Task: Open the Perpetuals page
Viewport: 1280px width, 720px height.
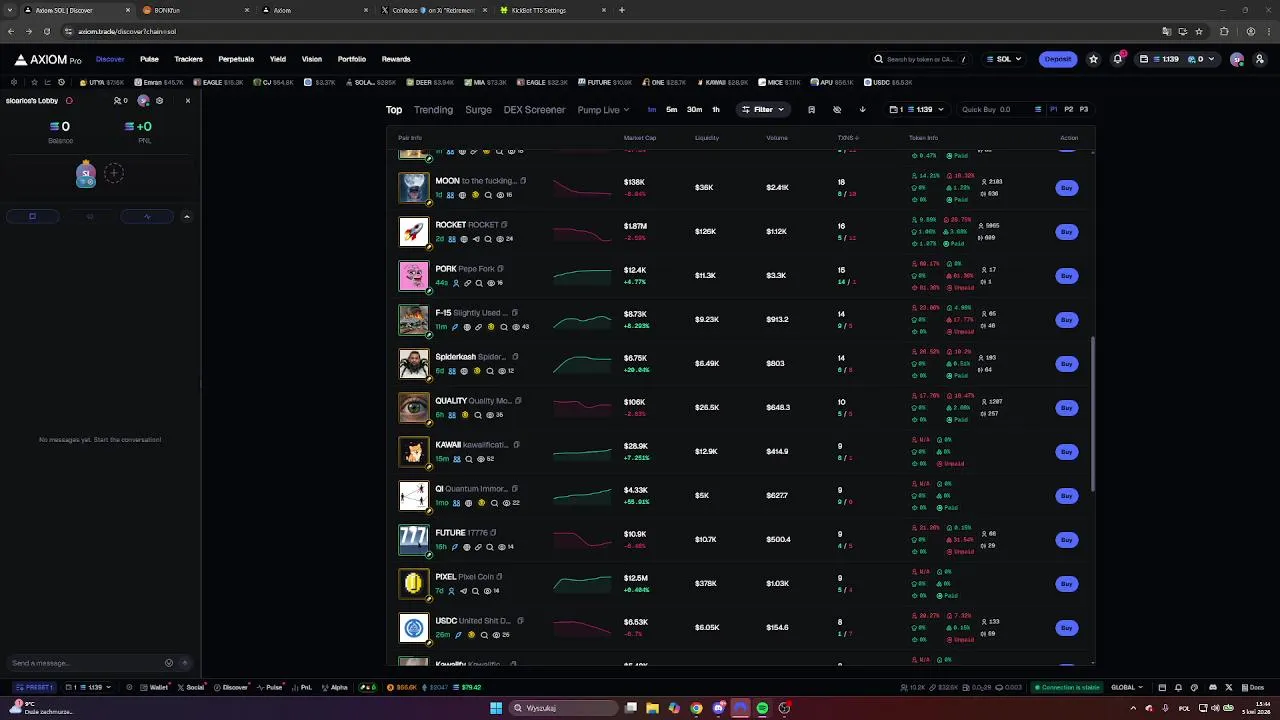Action: pos(236,59)
